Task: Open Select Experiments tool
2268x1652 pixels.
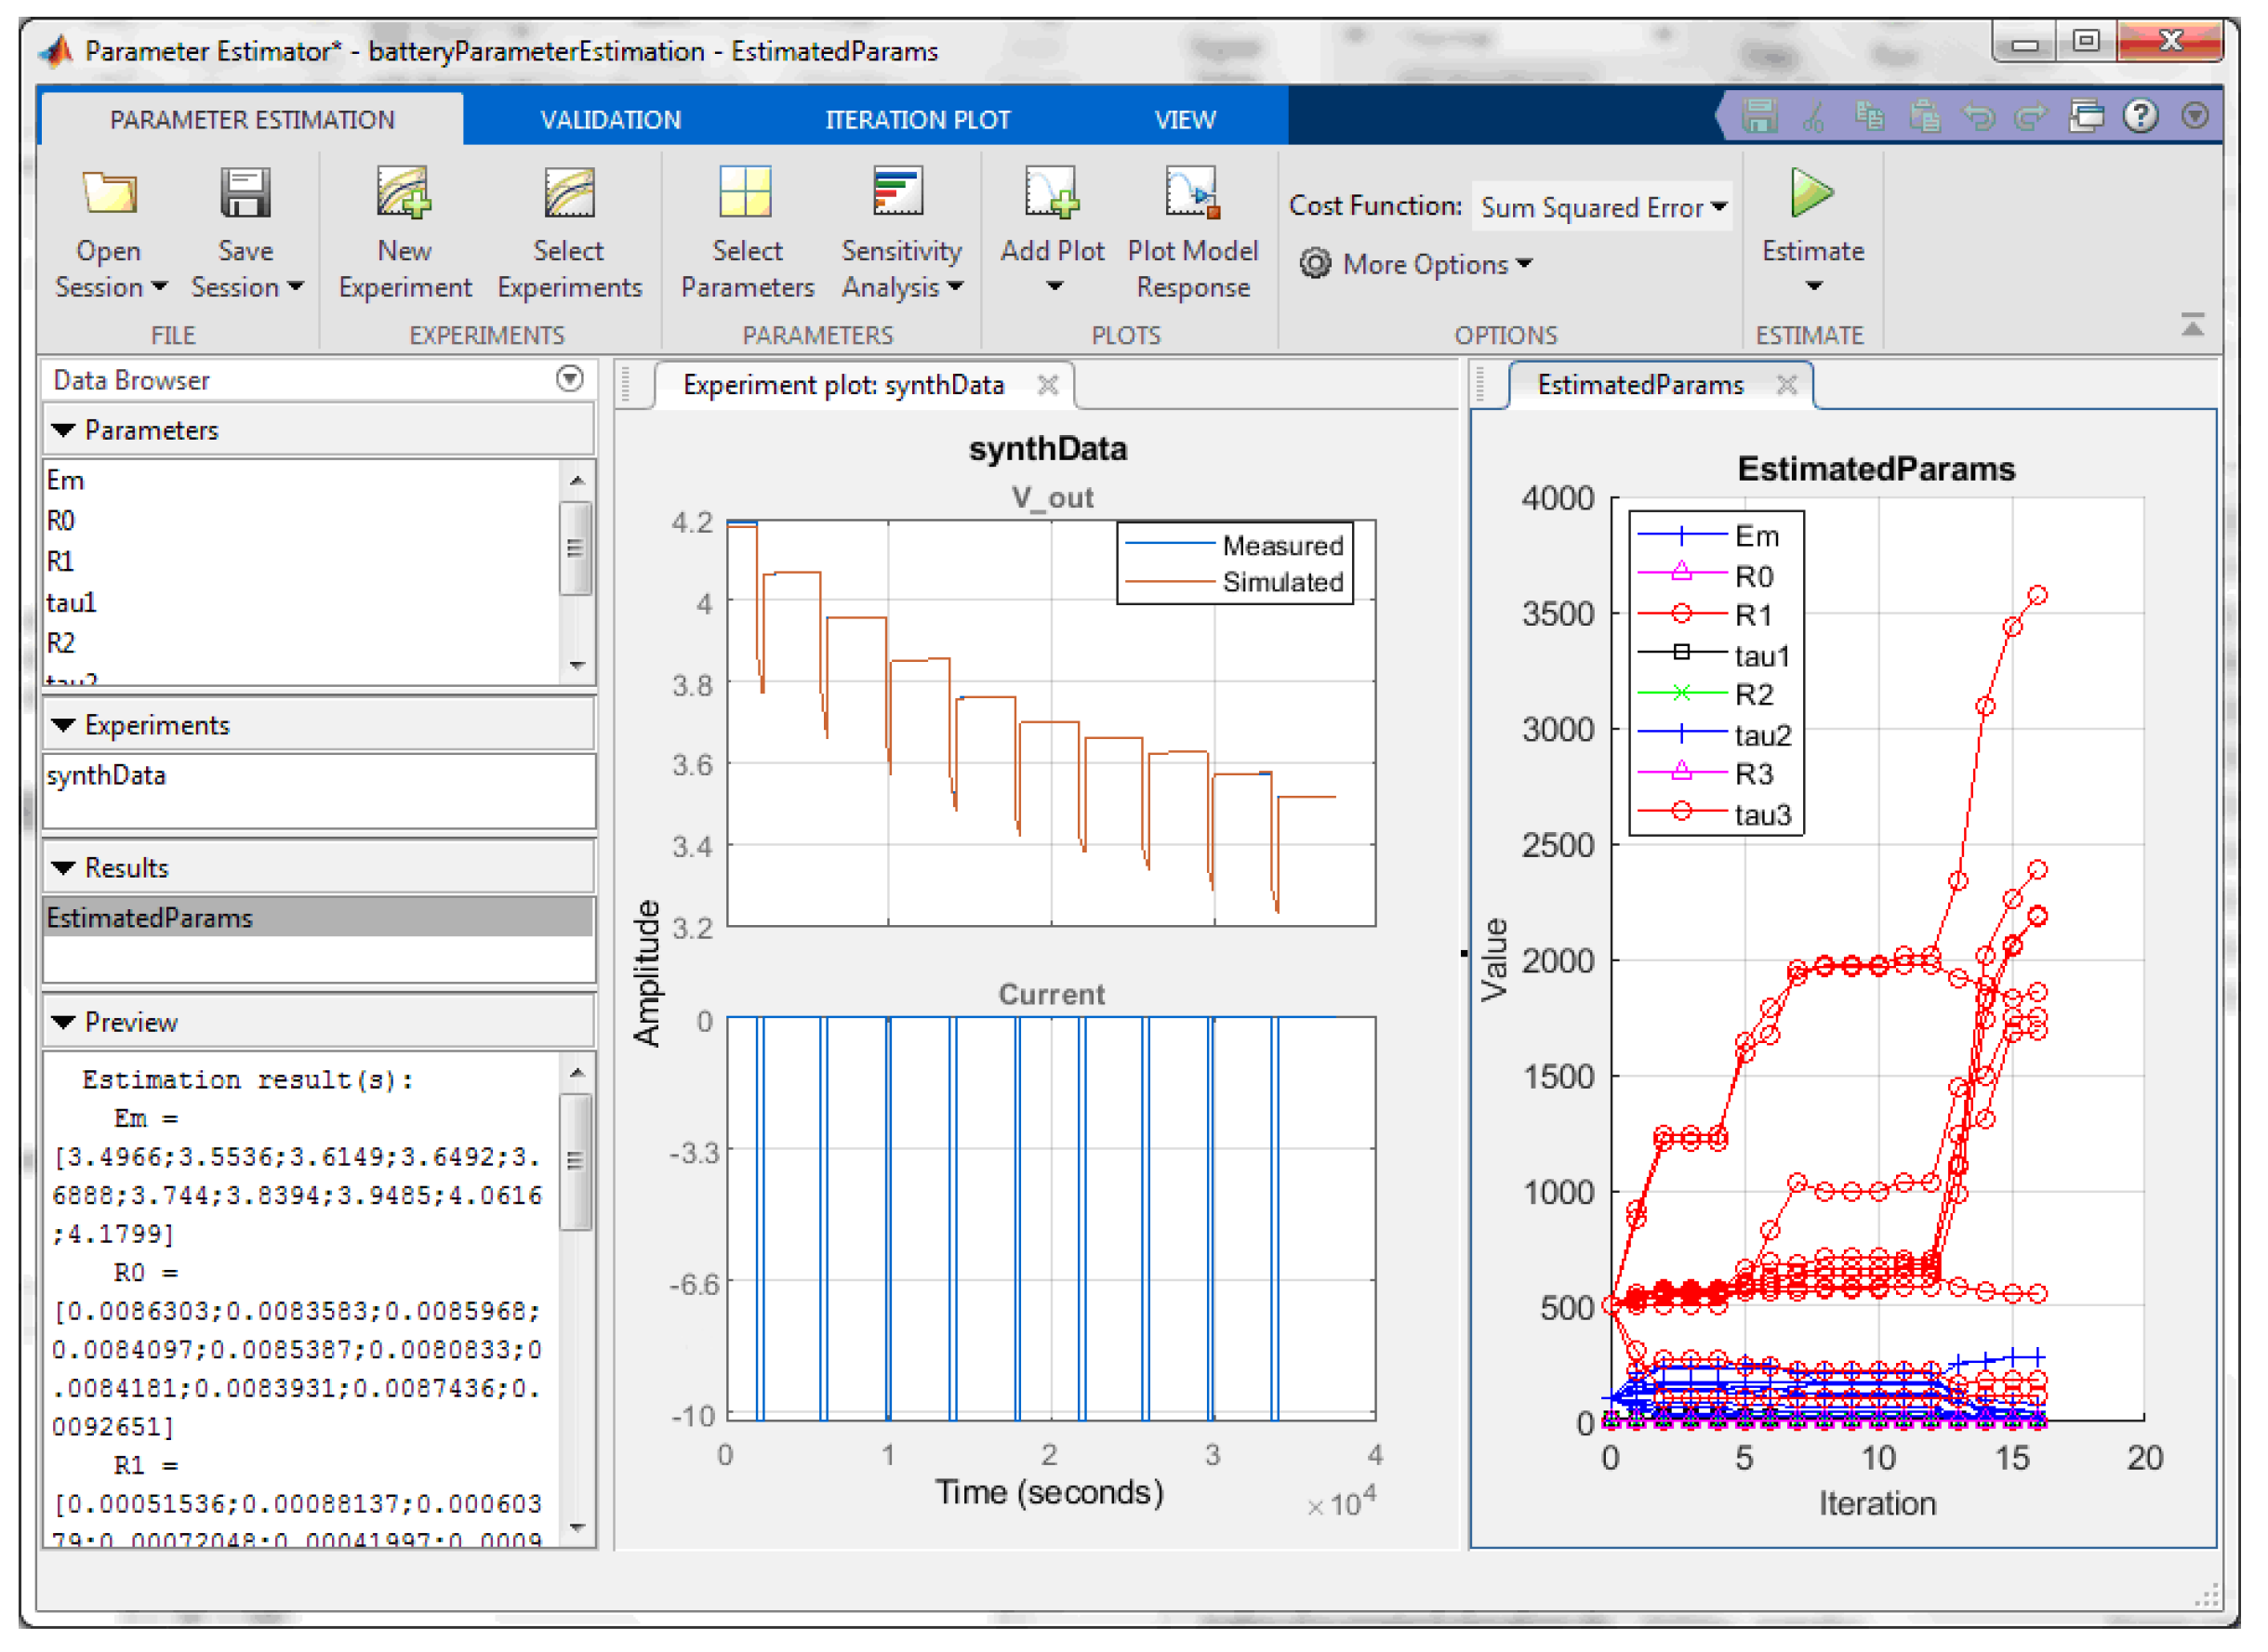Action: point(569,193)
